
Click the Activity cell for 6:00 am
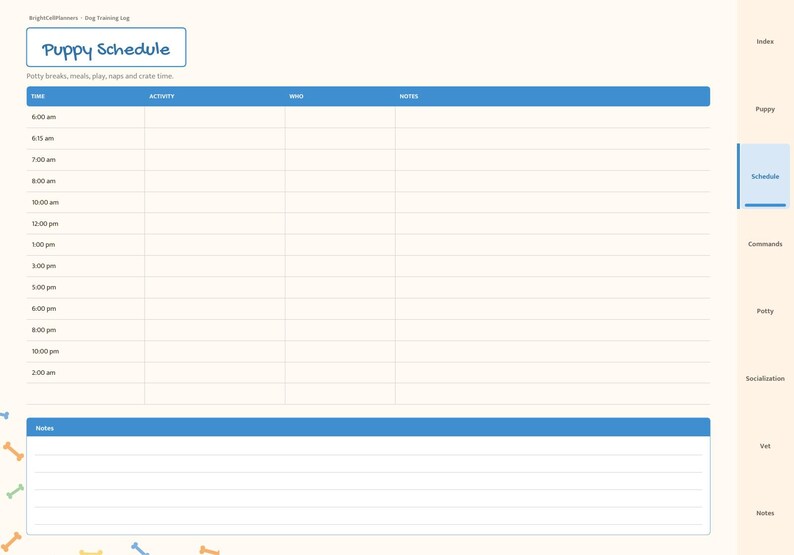coord(215,117)
